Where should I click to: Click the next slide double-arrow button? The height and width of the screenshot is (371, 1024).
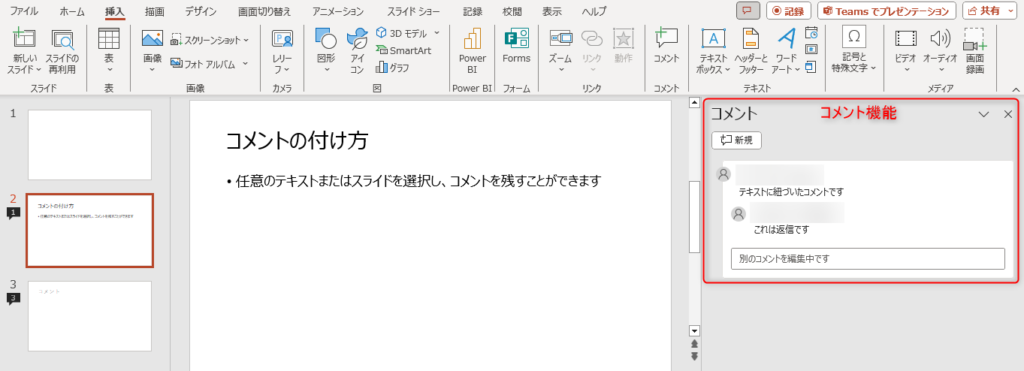click(694, 356)
